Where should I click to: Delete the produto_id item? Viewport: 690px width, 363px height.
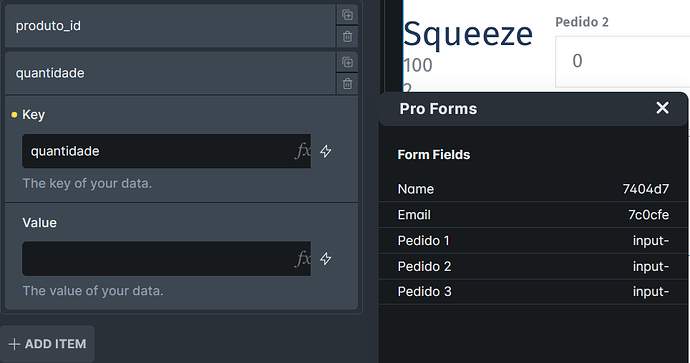click(347, 37)
